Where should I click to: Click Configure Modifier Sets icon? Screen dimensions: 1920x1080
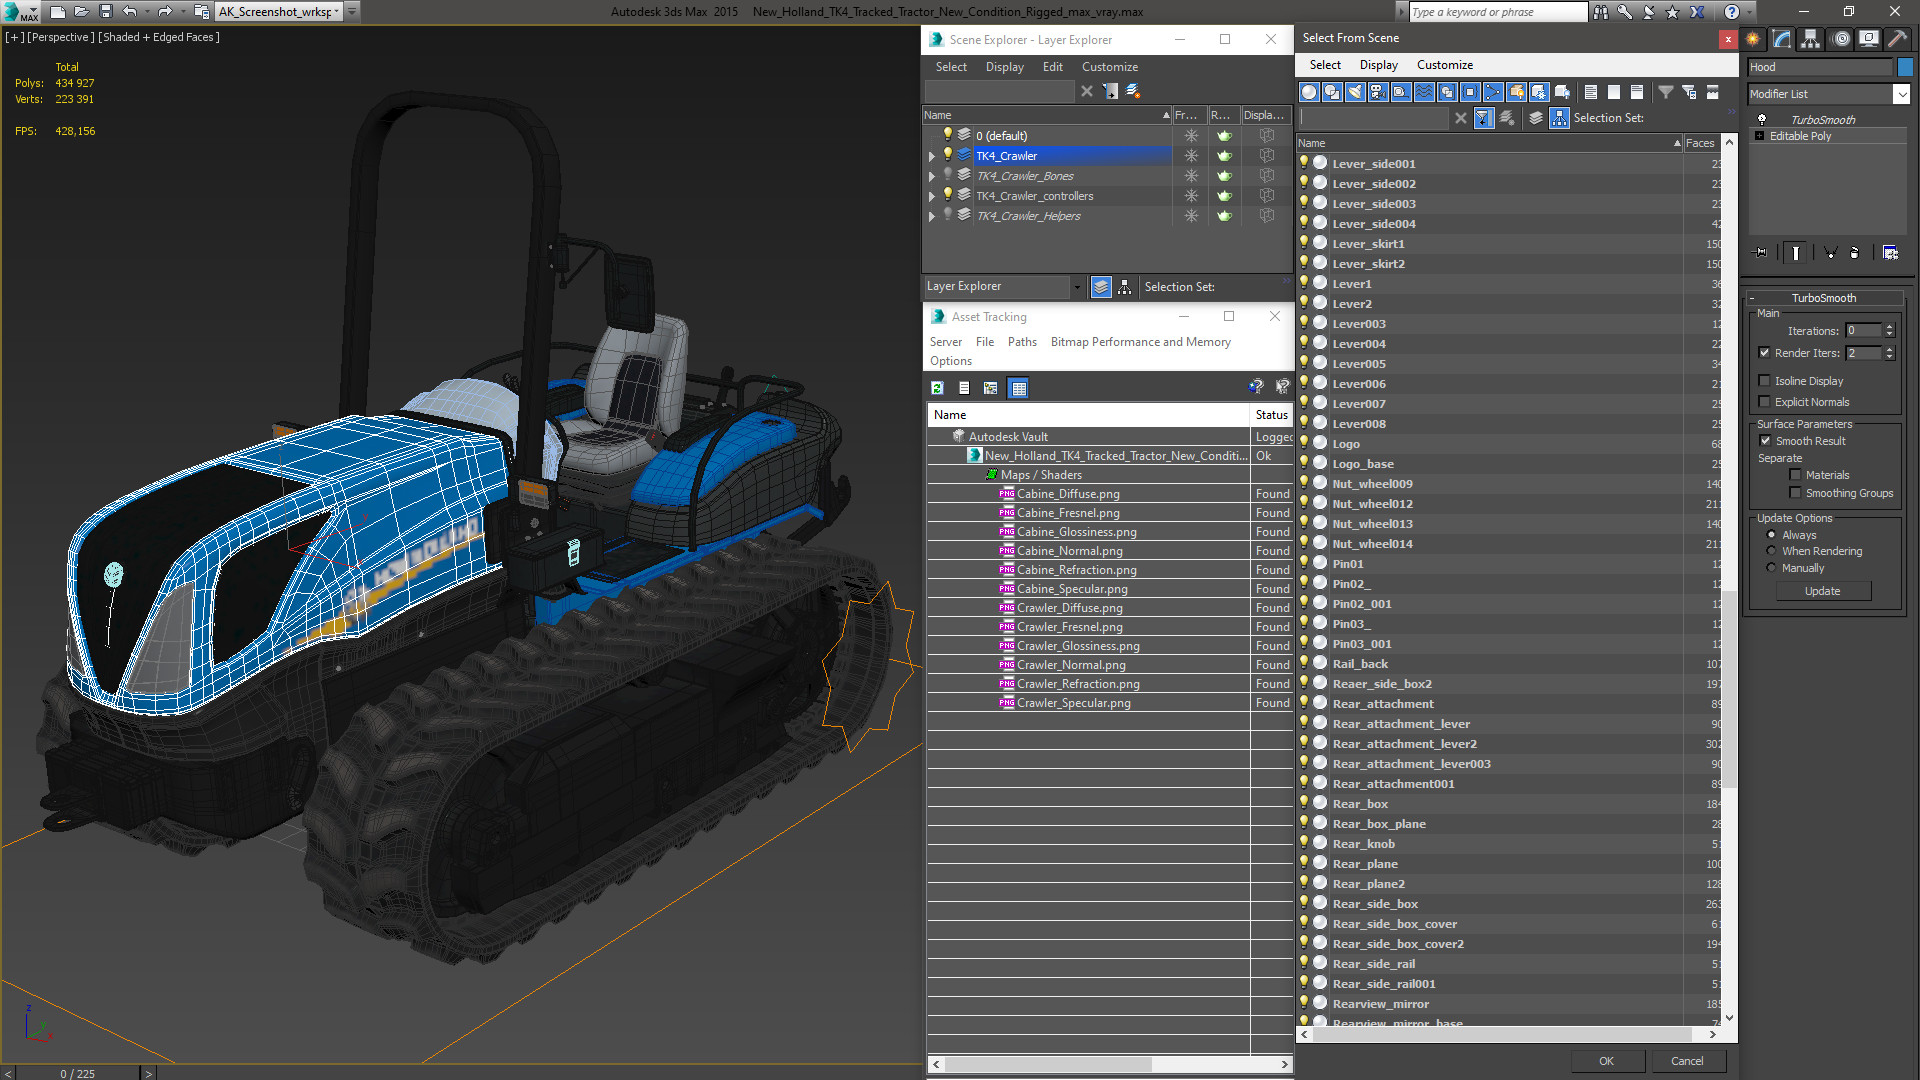[x=1890, y=253]
